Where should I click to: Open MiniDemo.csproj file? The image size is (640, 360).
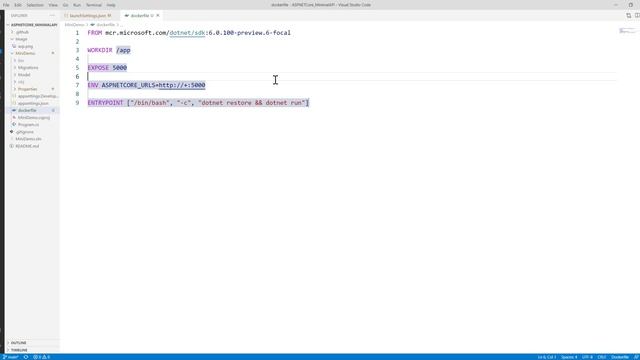tap(33, 118)
